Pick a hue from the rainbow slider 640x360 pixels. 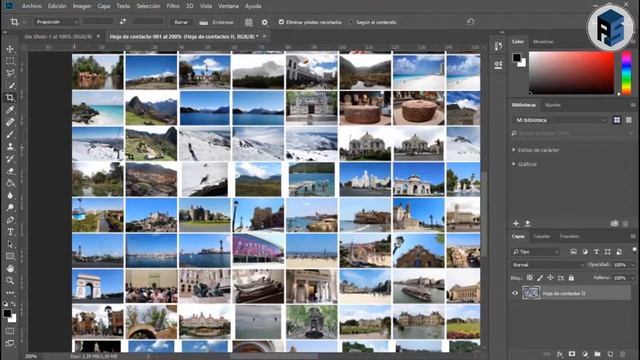[626, 73]
